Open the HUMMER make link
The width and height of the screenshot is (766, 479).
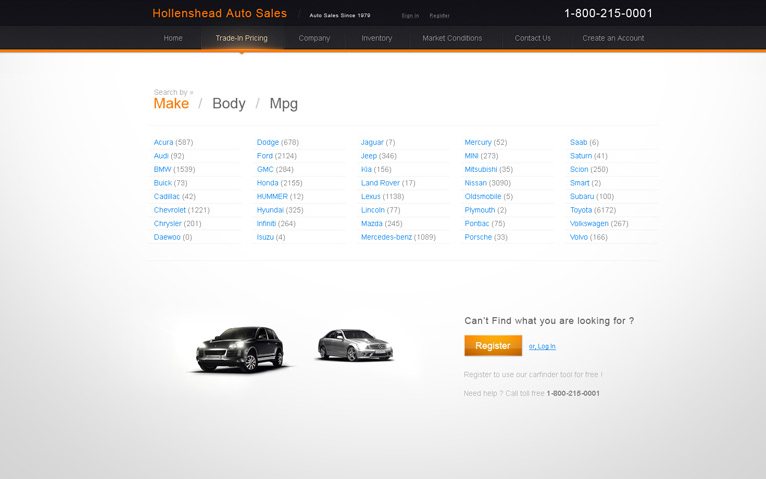pos(272,196)
